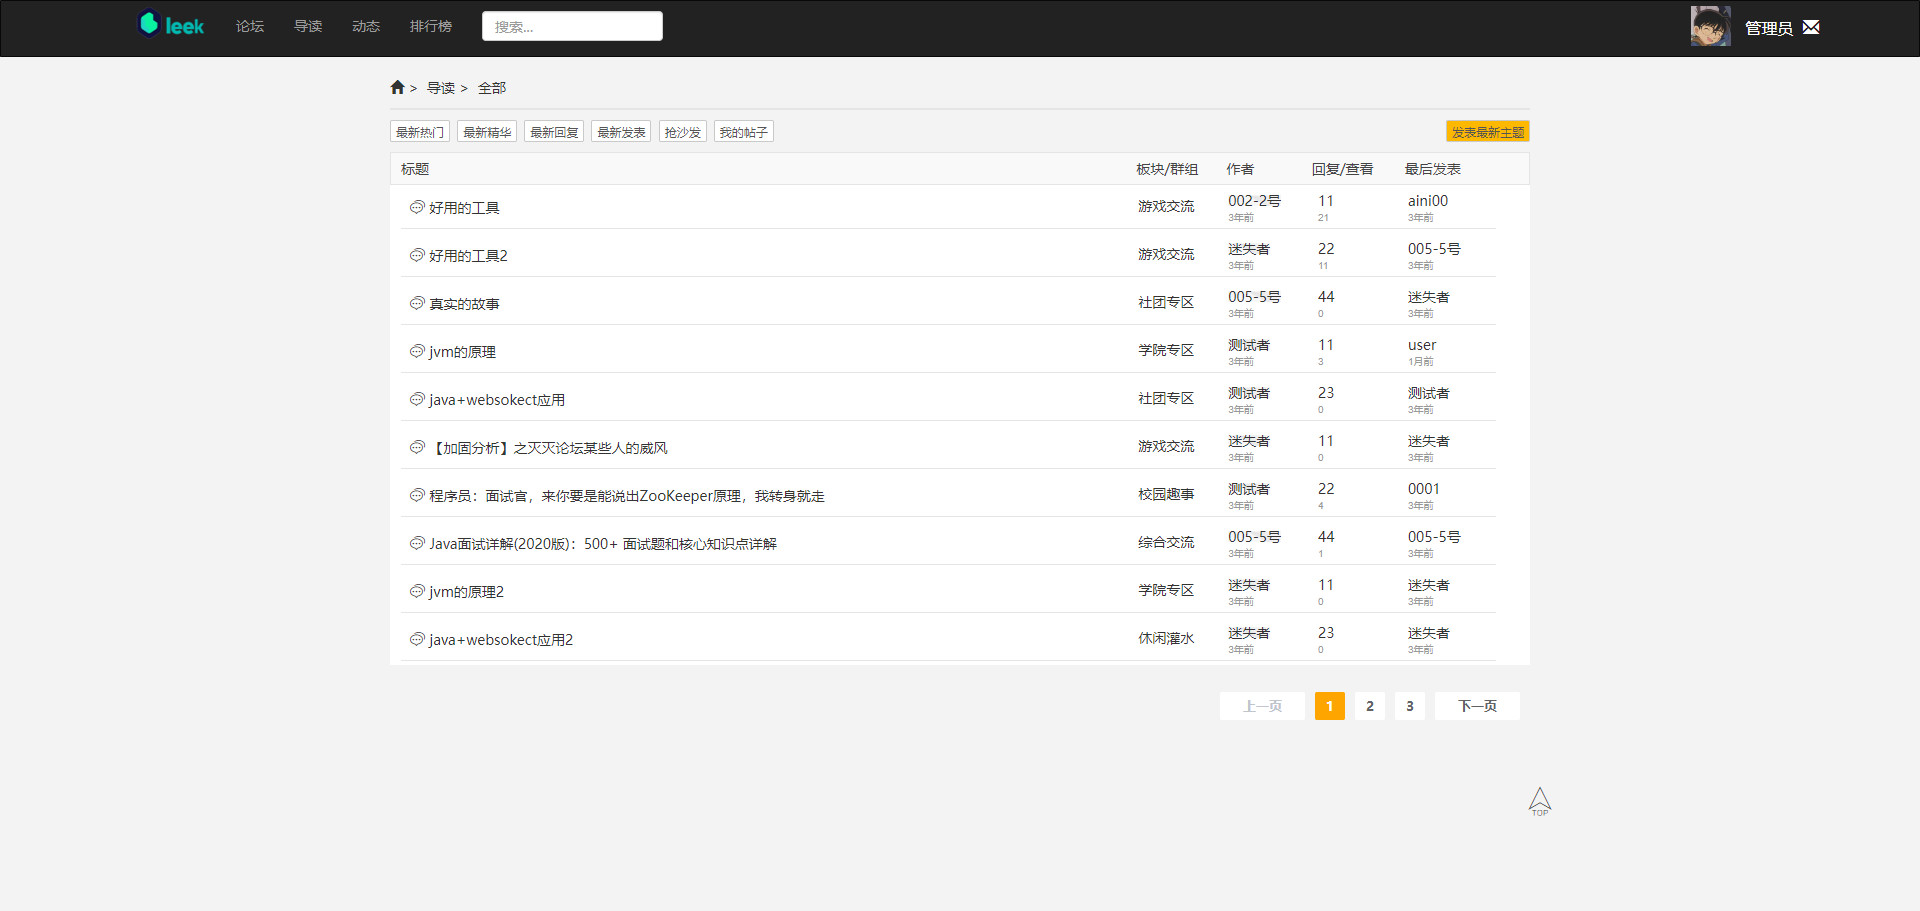The width and height of the screenshot is (1920, 911).
Task: Go to home via breadcrumb house icon
Action: [397, 88]
